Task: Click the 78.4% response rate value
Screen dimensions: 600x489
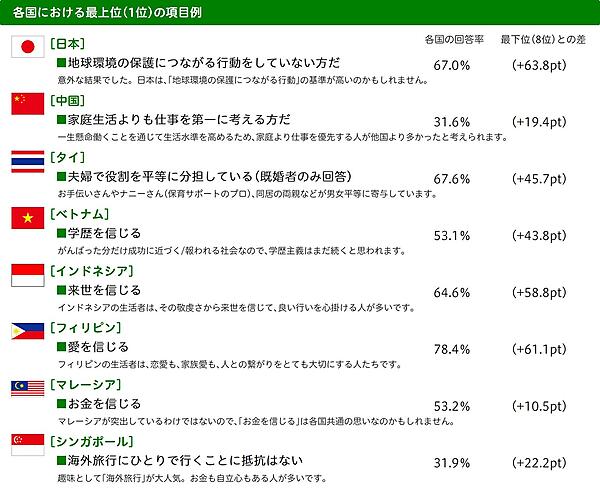Action: pyautogui.click(x=452, y=349)
